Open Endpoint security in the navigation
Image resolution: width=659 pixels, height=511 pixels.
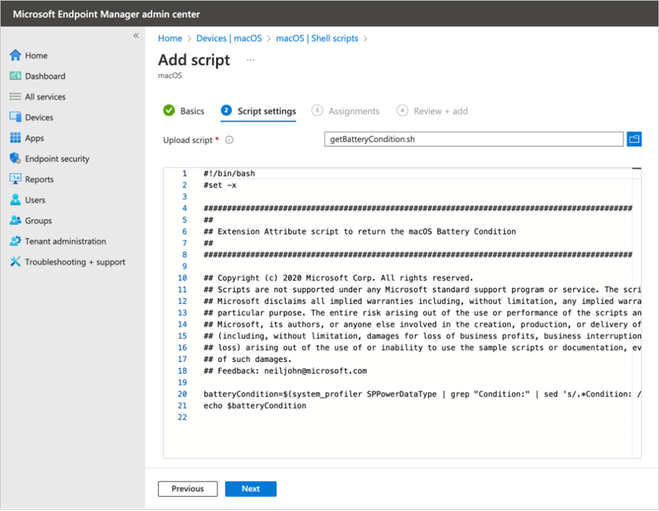pyautogui.click(x=57, y=158)
